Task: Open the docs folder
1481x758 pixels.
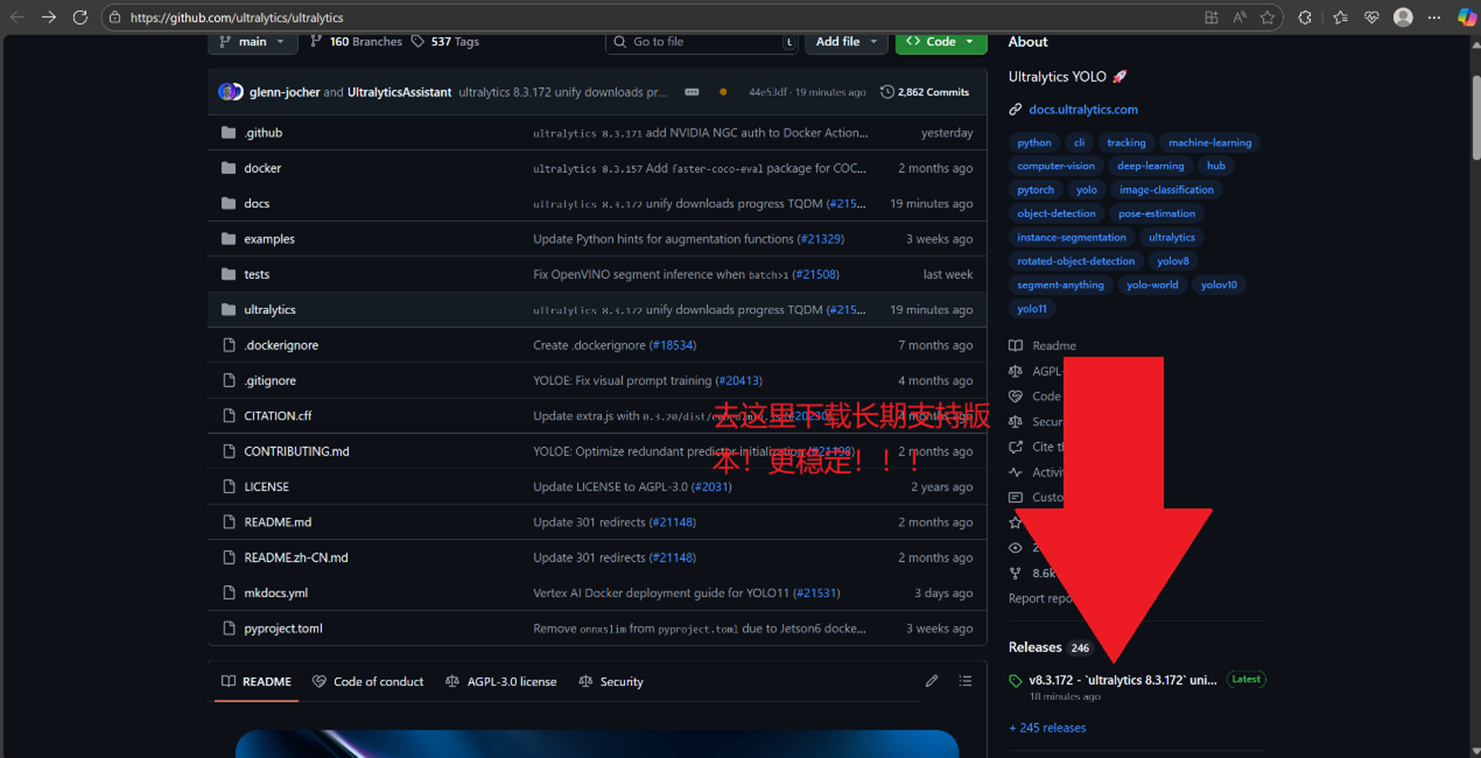Action: click(x=257, y=203)
